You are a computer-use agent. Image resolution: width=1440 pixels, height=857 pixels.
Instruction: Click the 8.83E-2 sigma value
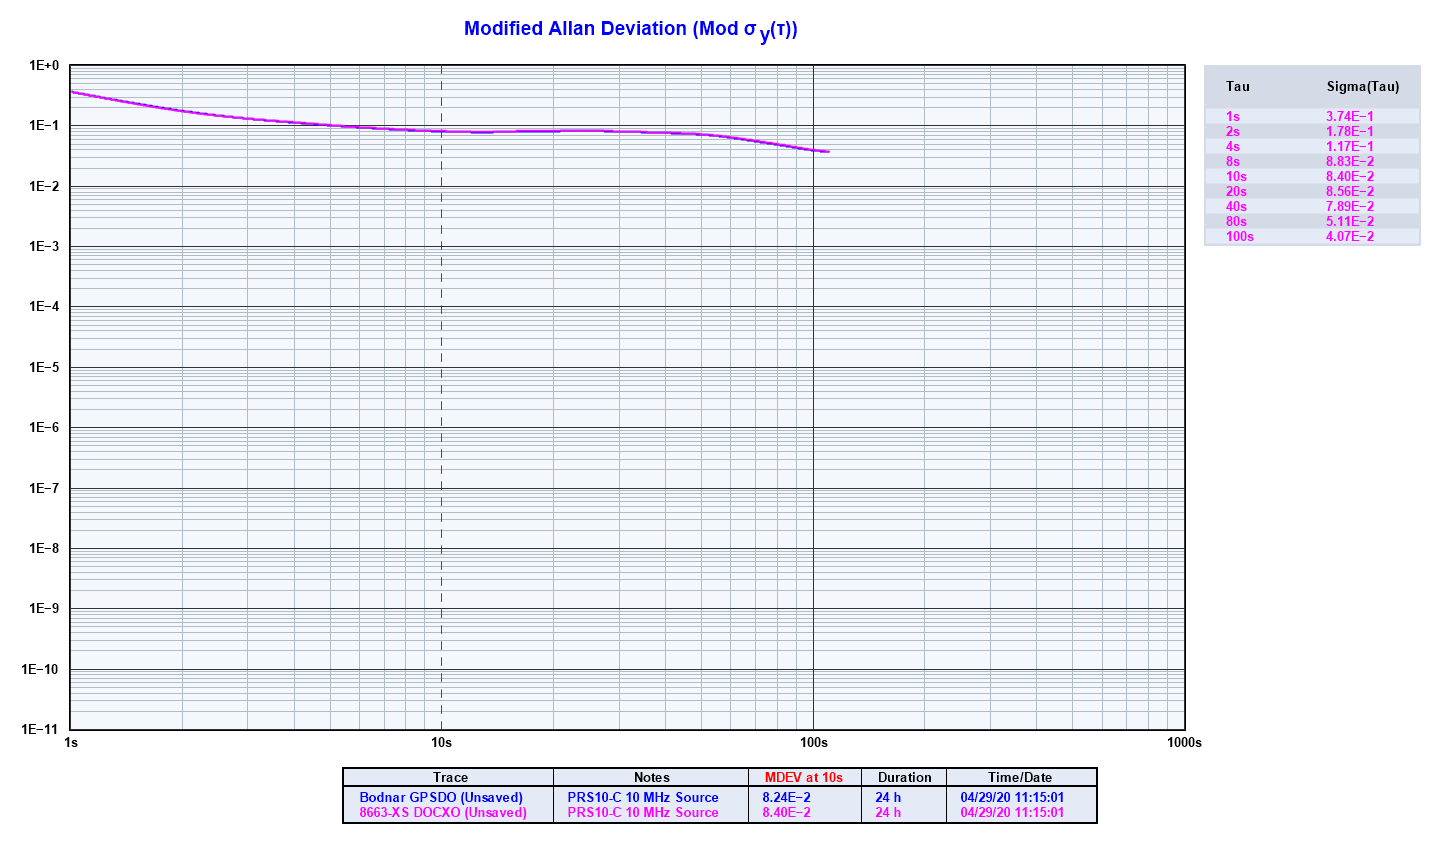pos(1350,161)
